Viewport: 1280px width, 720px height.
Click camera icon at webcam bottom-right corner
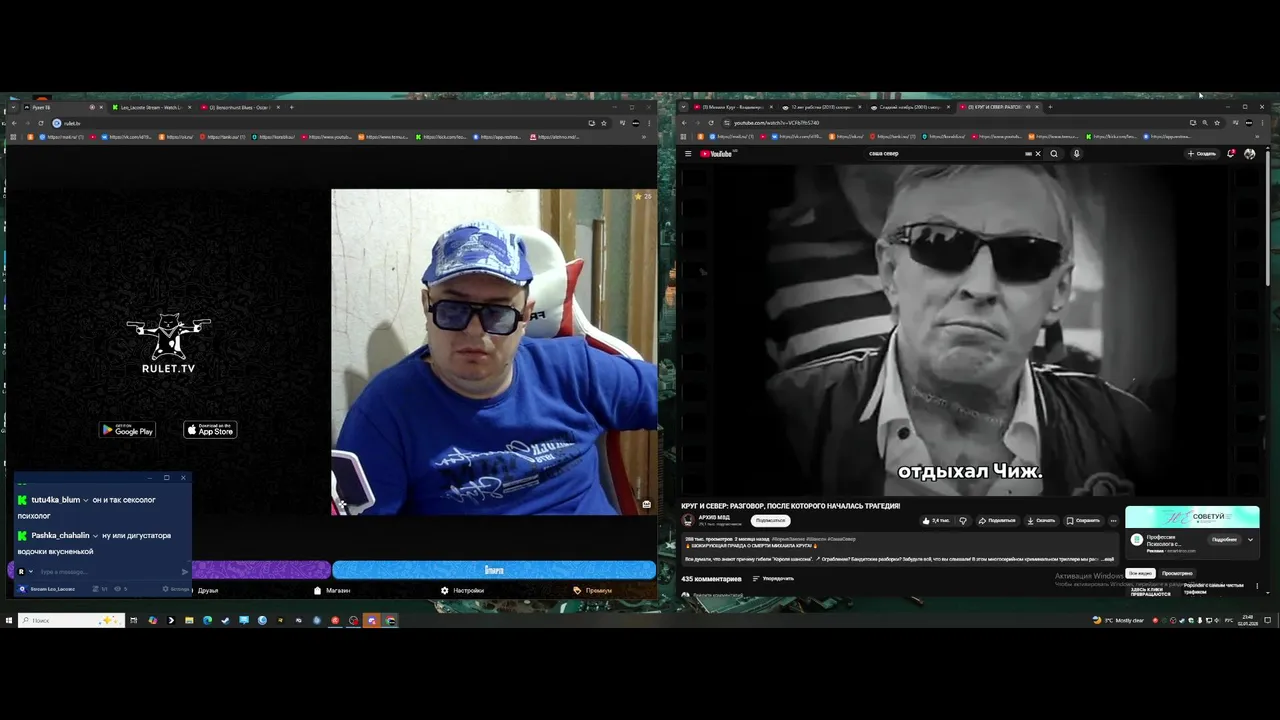646,504
